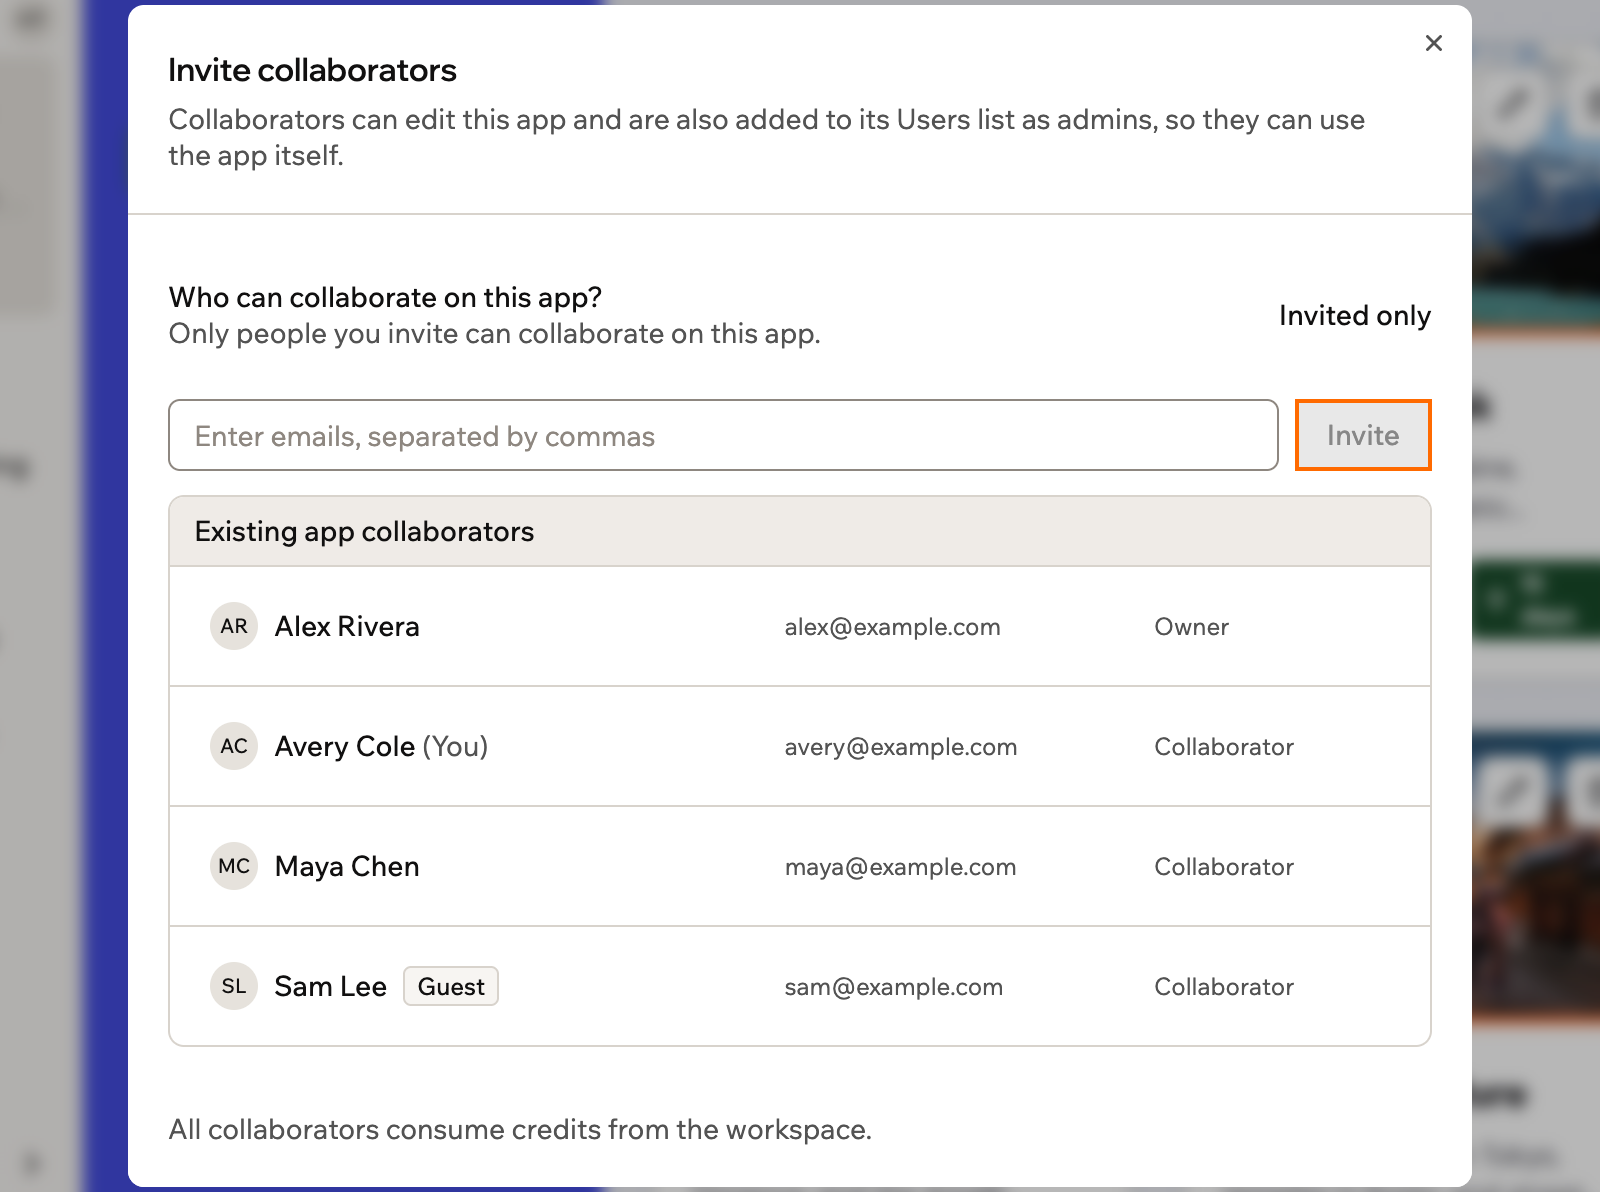Image resolution: width=1600 pixels, height=1192 pixels.
Task: Click the AR avatar for Alex Rivera
Action: pyautogui.click(x=234, y=626)
